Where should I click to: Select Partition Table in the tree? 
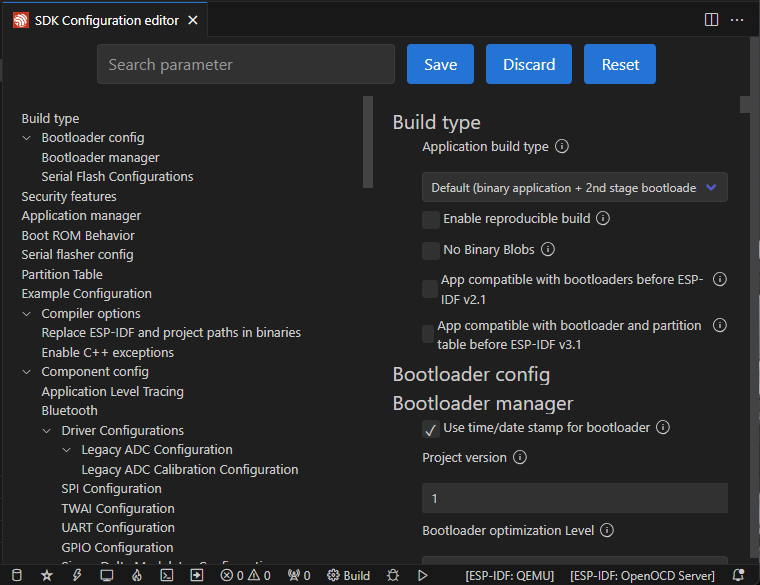tap(62, 274)
